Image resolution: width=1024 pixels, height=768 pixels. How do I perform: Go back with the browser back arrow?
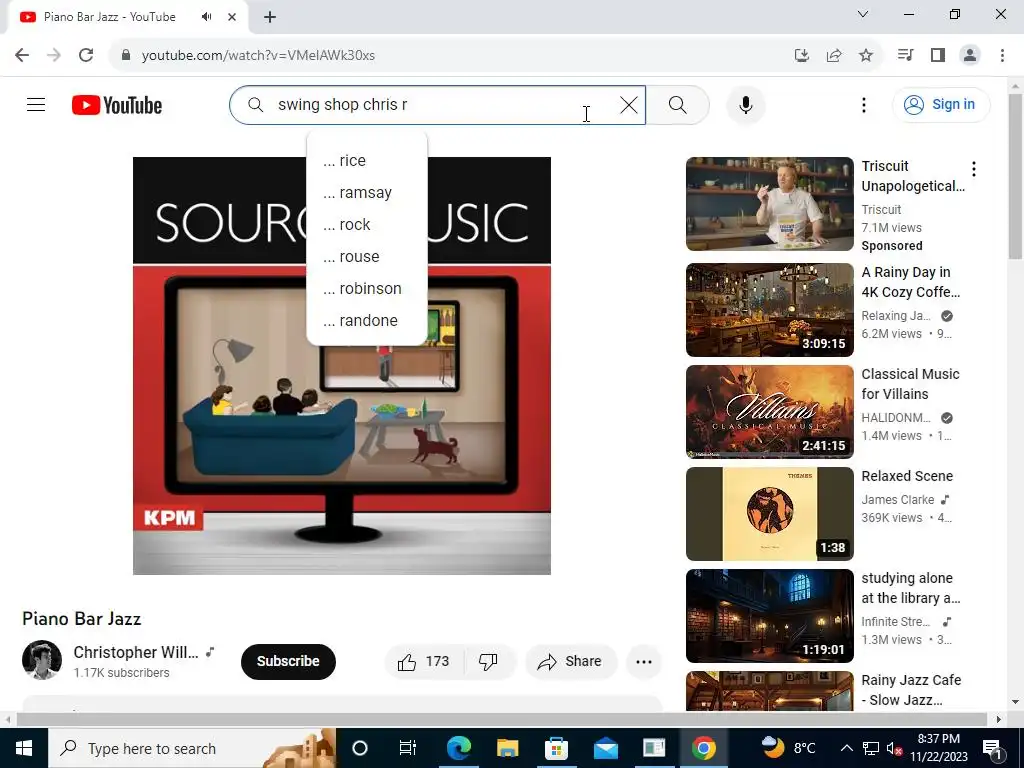[22, 55]
